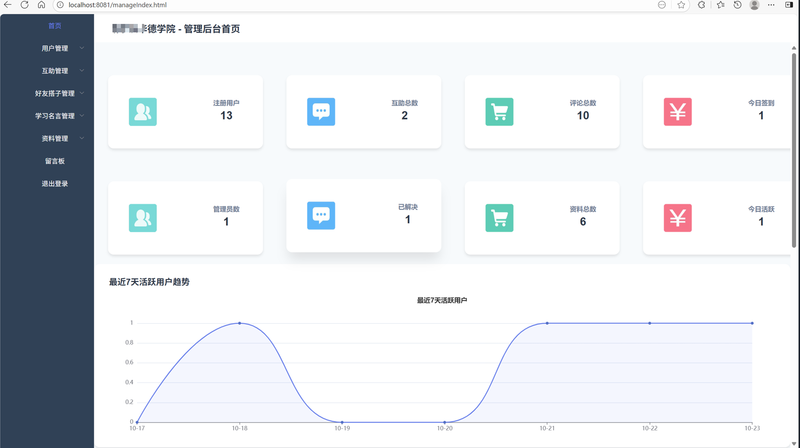Click the 今日签到 yen icon
This screenshot has width=800, height=448.
(x=677, y=111)
